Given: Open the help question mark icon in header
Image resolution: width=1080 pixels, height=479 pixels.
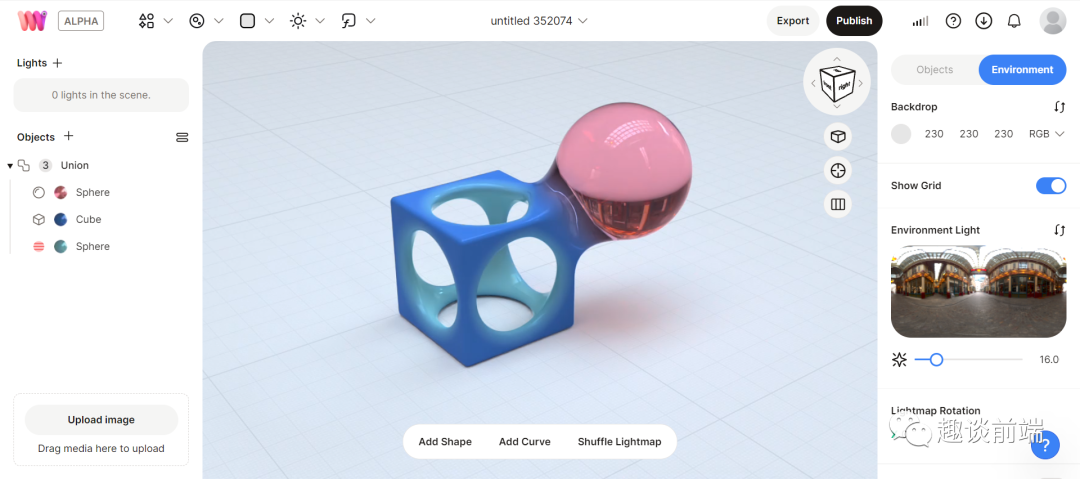Looking at the screenshot, I should (x=953, y=21).
